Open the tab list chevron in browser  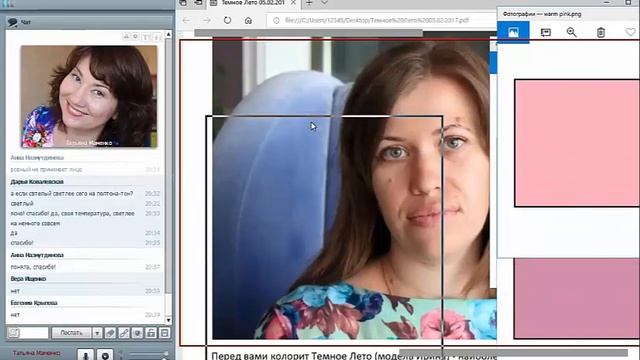click(324, 3)
